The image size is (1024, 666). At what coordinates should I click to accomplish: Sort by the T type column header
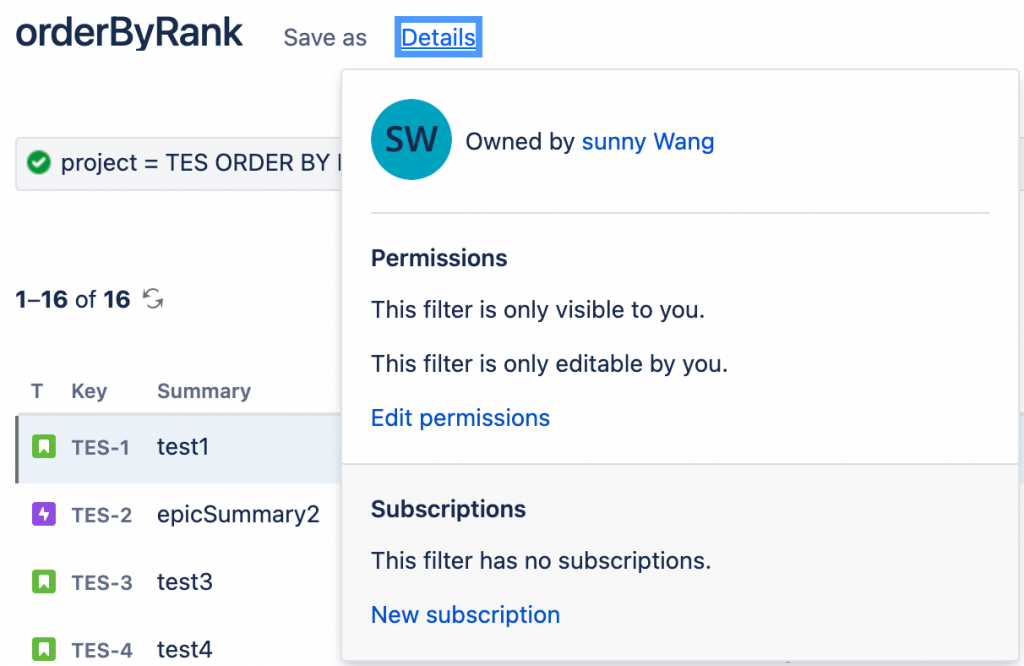[37, 391]
